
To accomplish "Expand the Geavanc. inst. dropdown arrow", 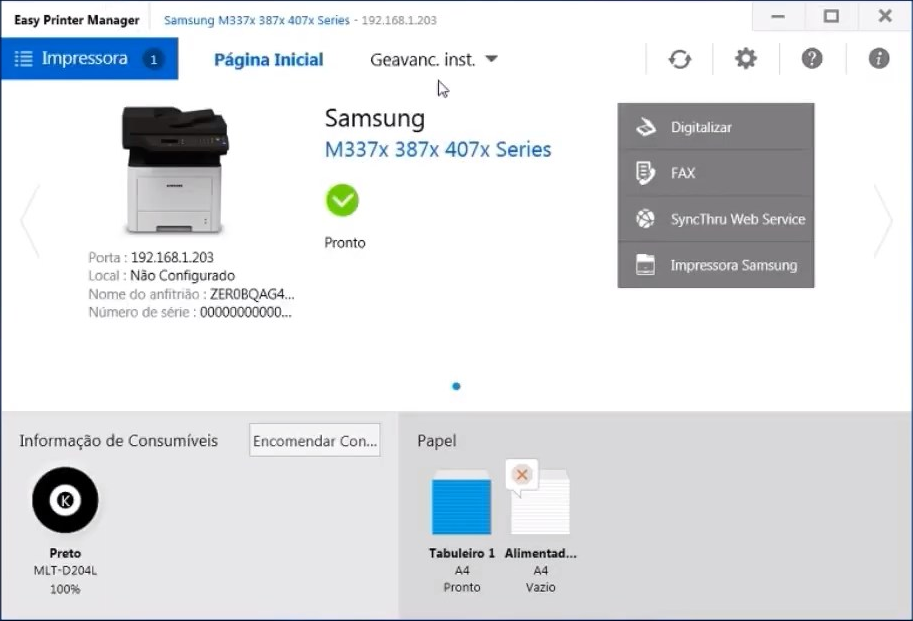I will tap(491, 59).
